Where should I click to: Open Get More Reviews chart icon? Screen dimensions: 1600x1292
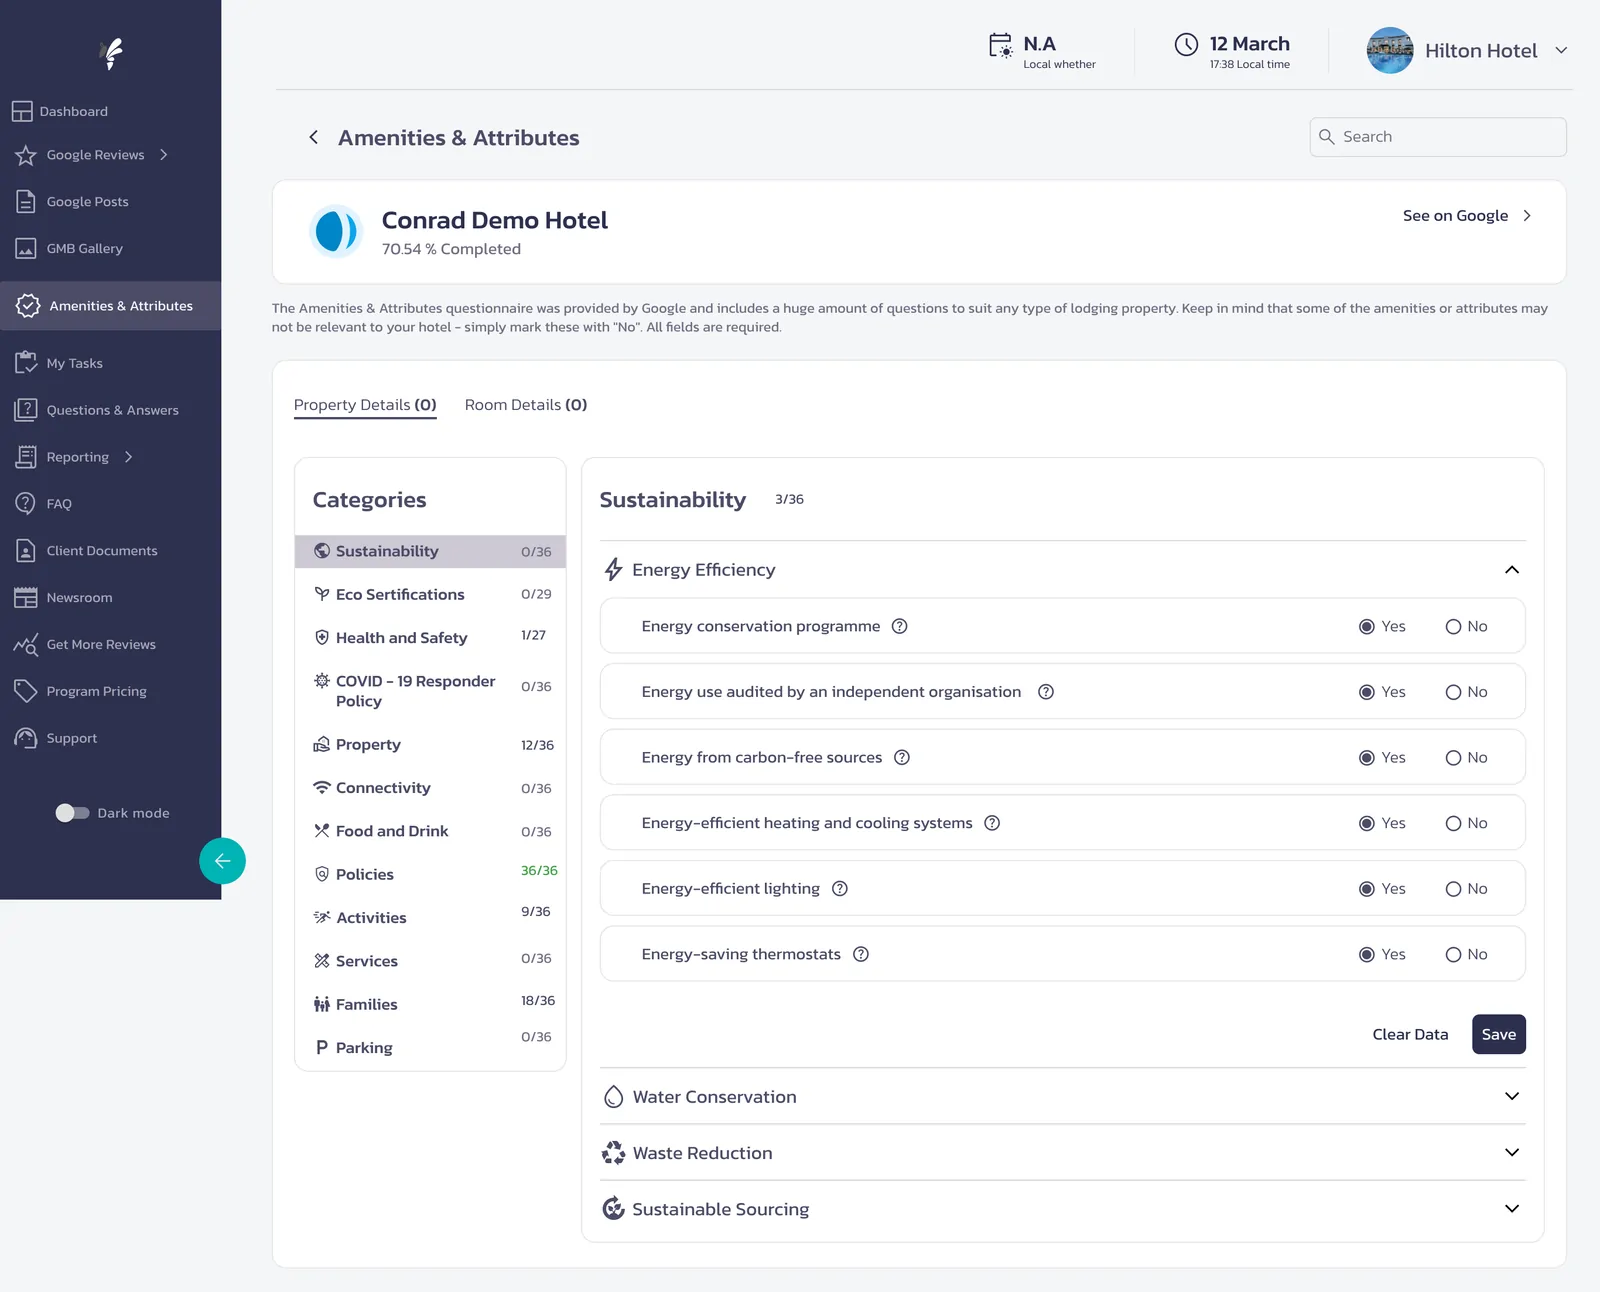26,644
